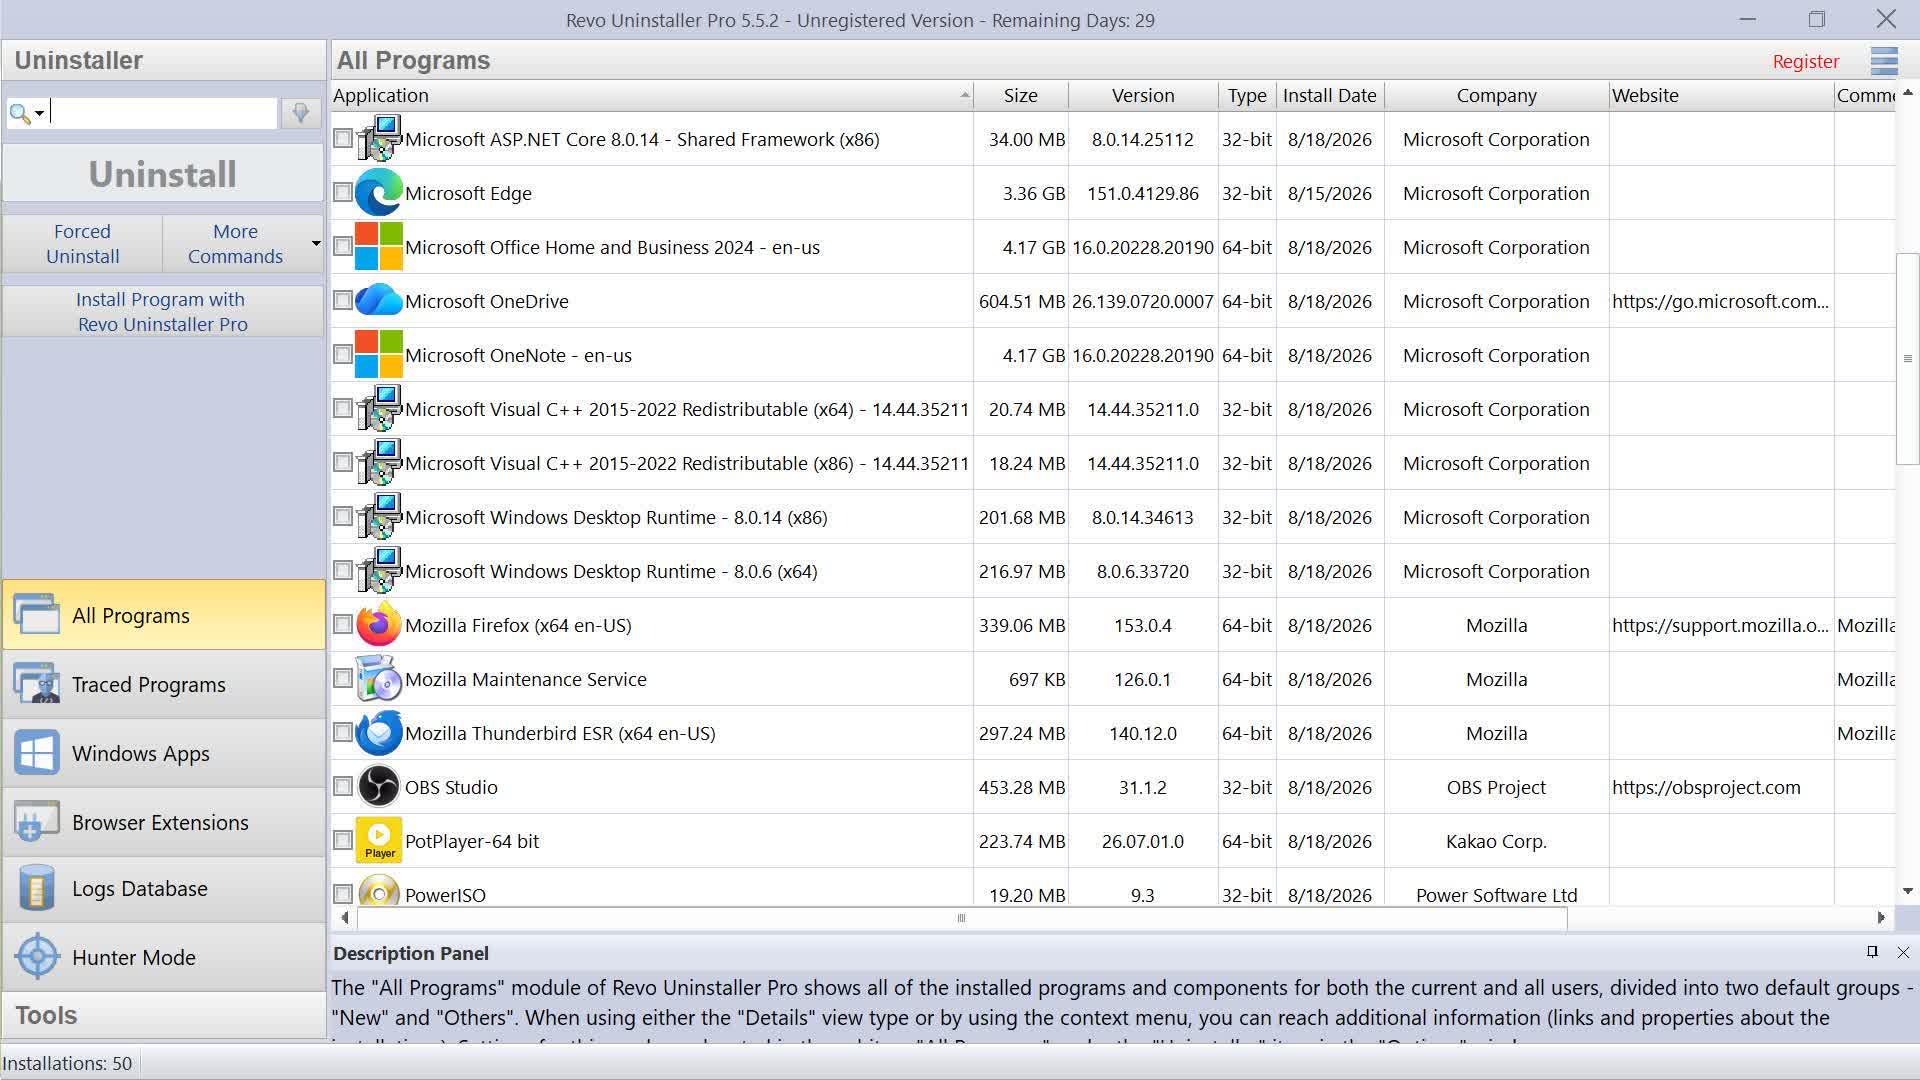Image resolution: width=1920 pixels, height=1080 pixels.
Task: Click the Register link
Action: click(x=1805, y=61)
